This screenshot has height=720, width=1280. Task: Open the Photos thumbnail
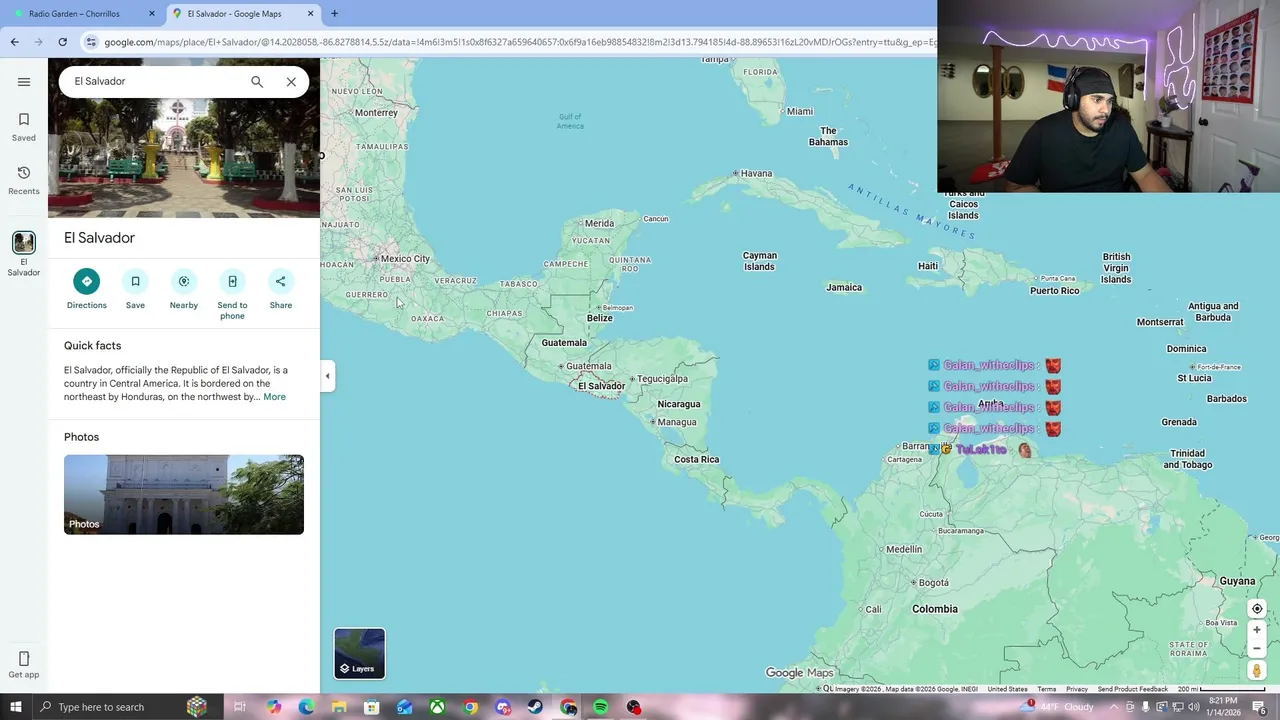click(x=184, y=494)
